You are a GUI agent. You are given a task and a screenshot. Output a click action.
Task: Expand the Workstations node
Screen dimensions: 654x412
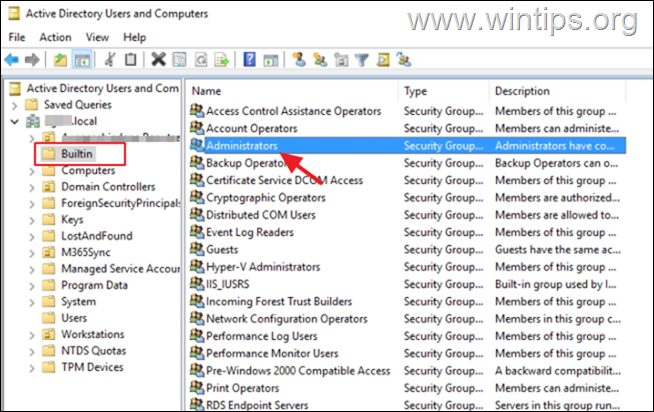pos(32,335)
